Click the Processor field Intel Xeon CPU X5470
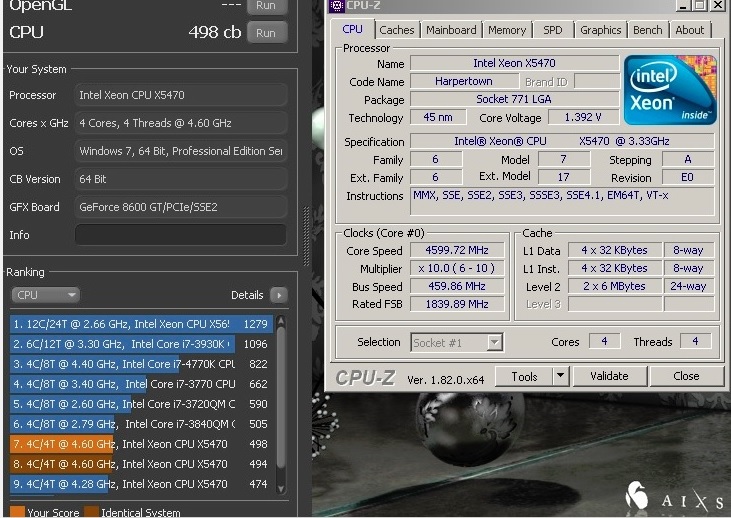Viewport: 731px width, 518px height. (x=180, y=95)
